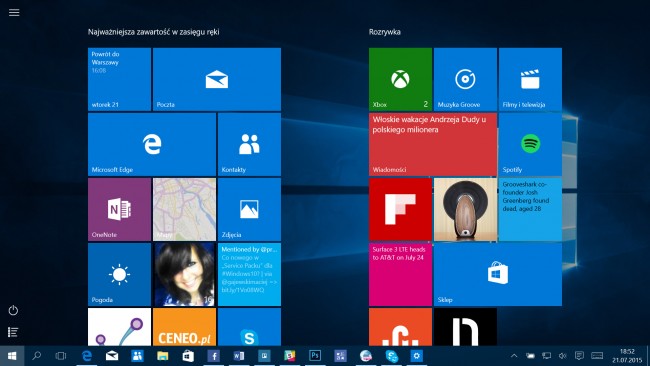Open the CENEO.pl tile

tap(184, 327)
